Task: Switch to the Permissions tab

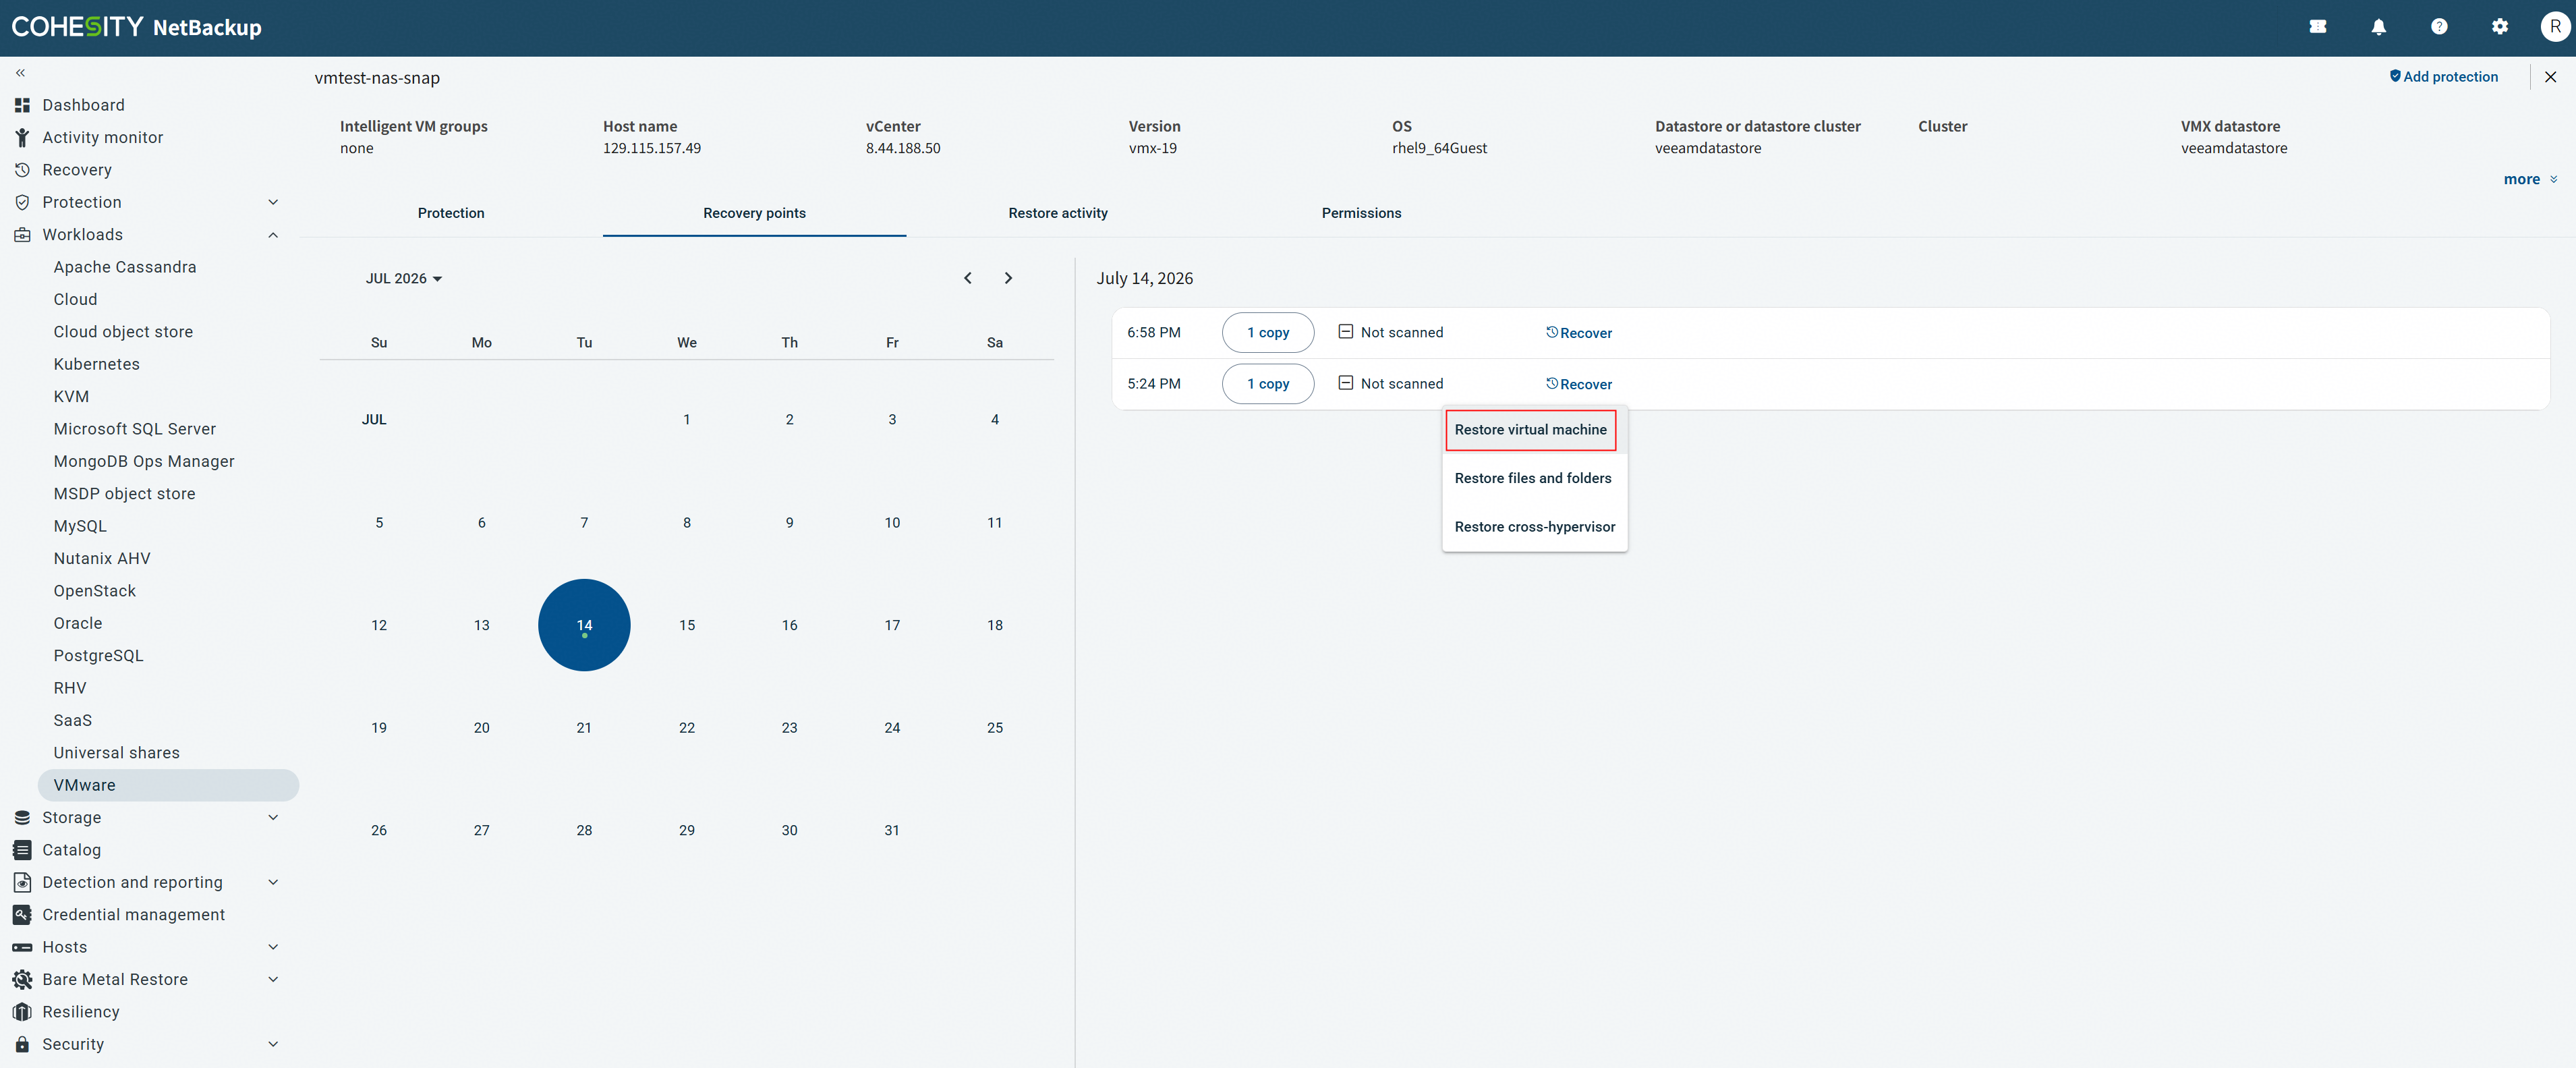Action: click(1361, 213)
